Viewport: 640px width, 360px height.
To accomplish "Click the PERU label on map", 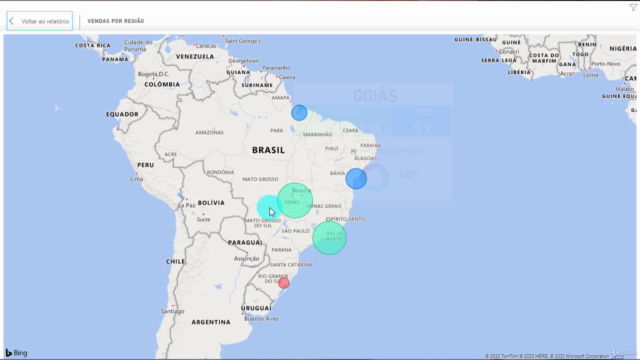I will tap(146, 165).
